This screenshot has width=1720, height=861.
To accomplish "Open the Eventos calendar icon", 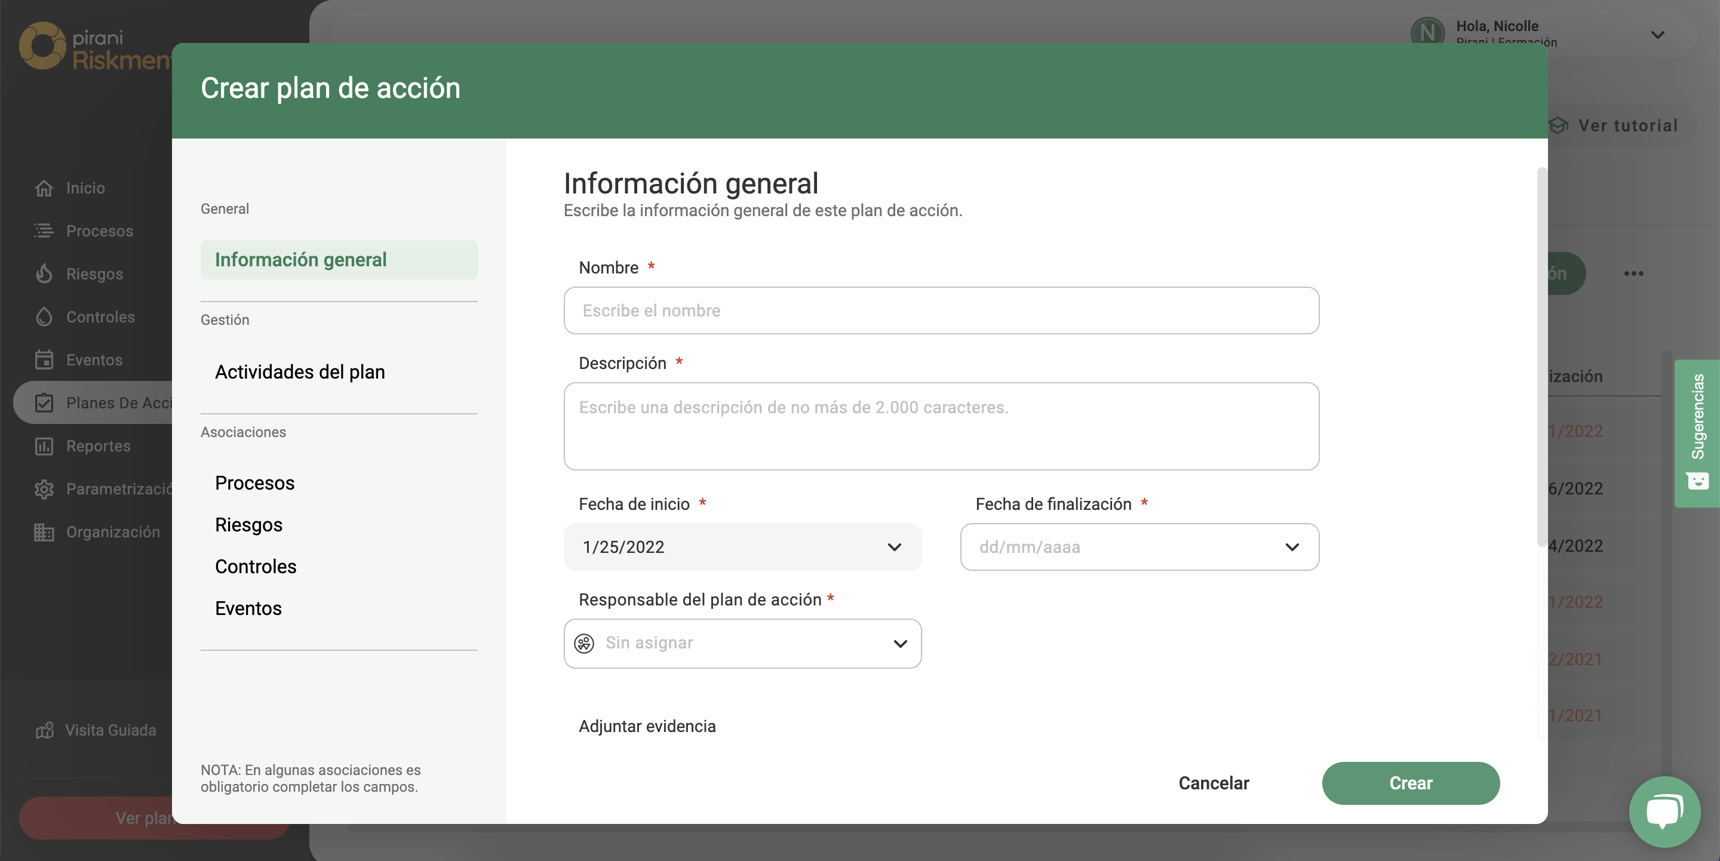I will (44, 360).
